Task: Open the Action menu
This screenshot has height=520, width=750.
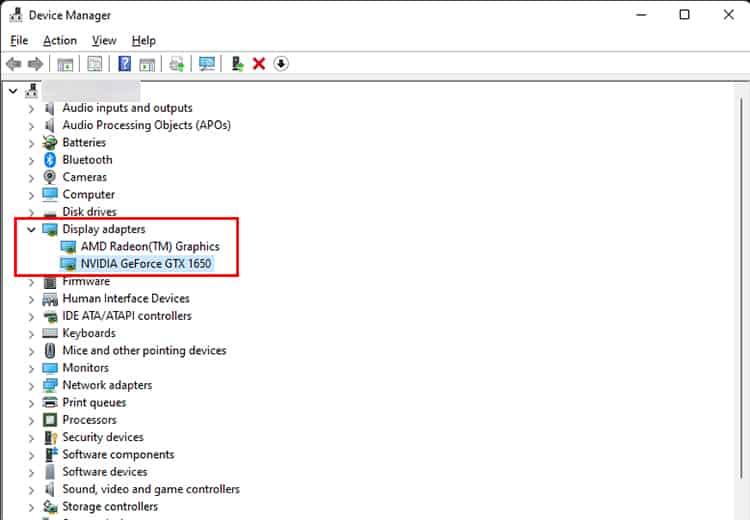Action: pyautogui.click(x=60, y=41)
